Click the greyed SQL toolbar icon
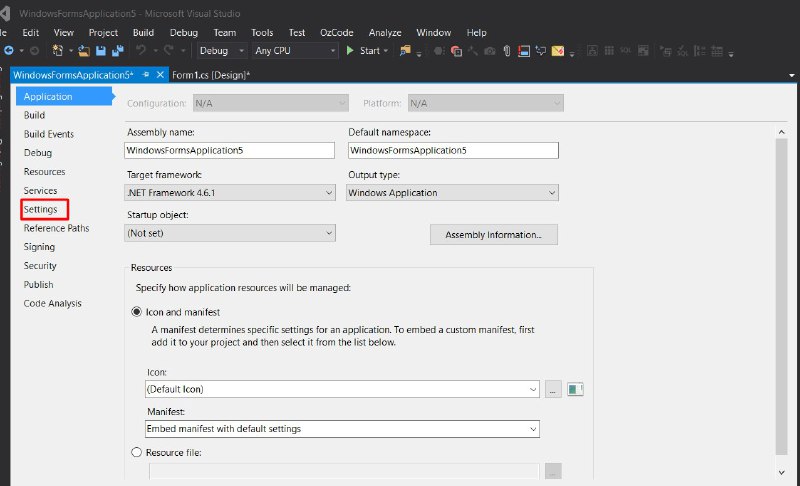800x486 pixels. (x=626, y=50)
